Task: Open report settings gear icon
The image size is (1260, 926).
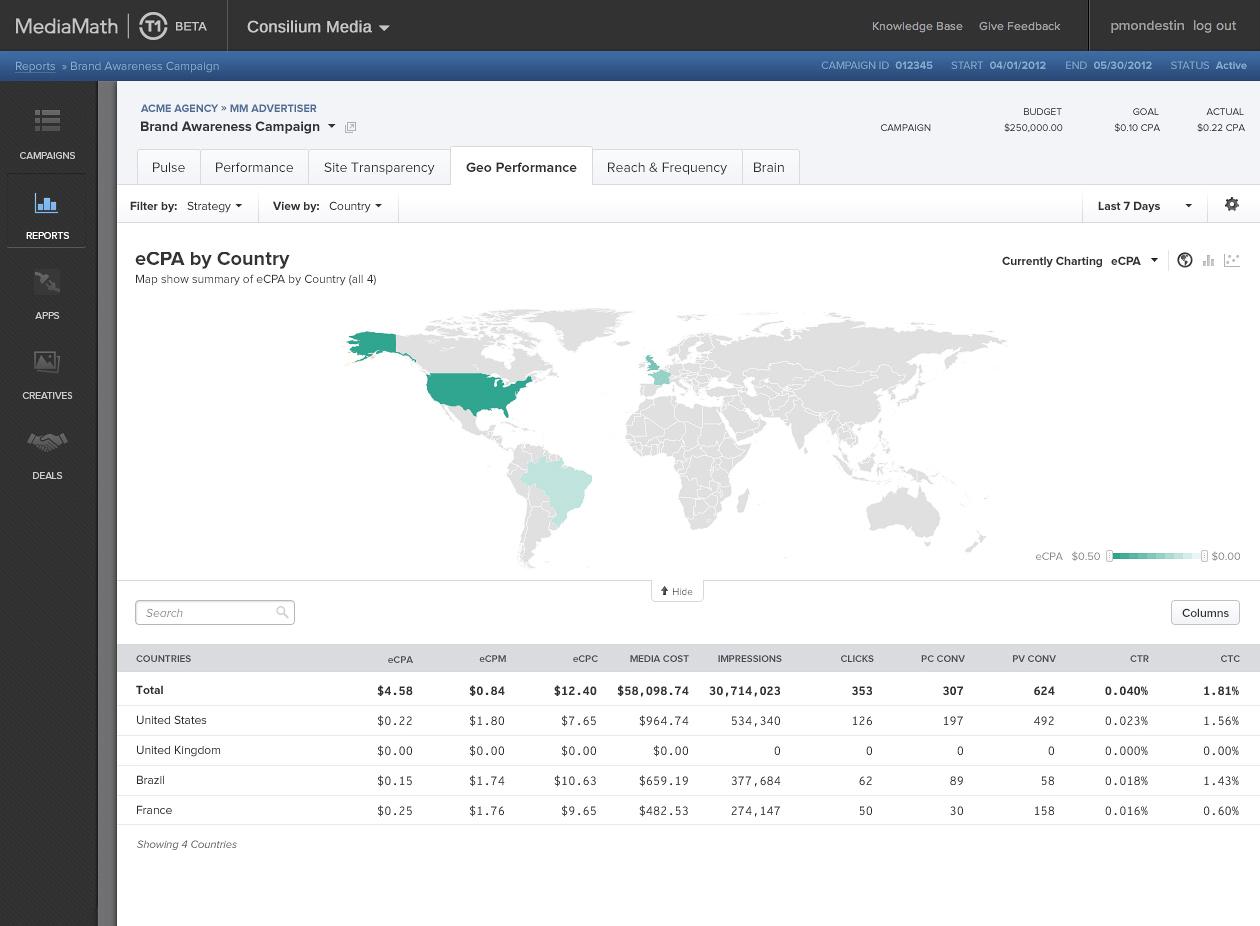Action: [x=1232, y=205]
